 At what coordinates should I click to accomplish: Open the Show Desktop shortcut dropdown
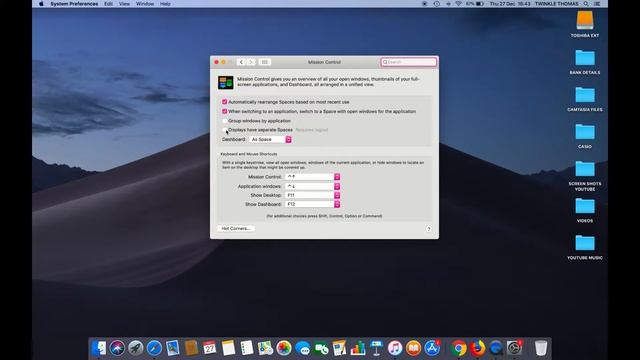pos(313,195)
